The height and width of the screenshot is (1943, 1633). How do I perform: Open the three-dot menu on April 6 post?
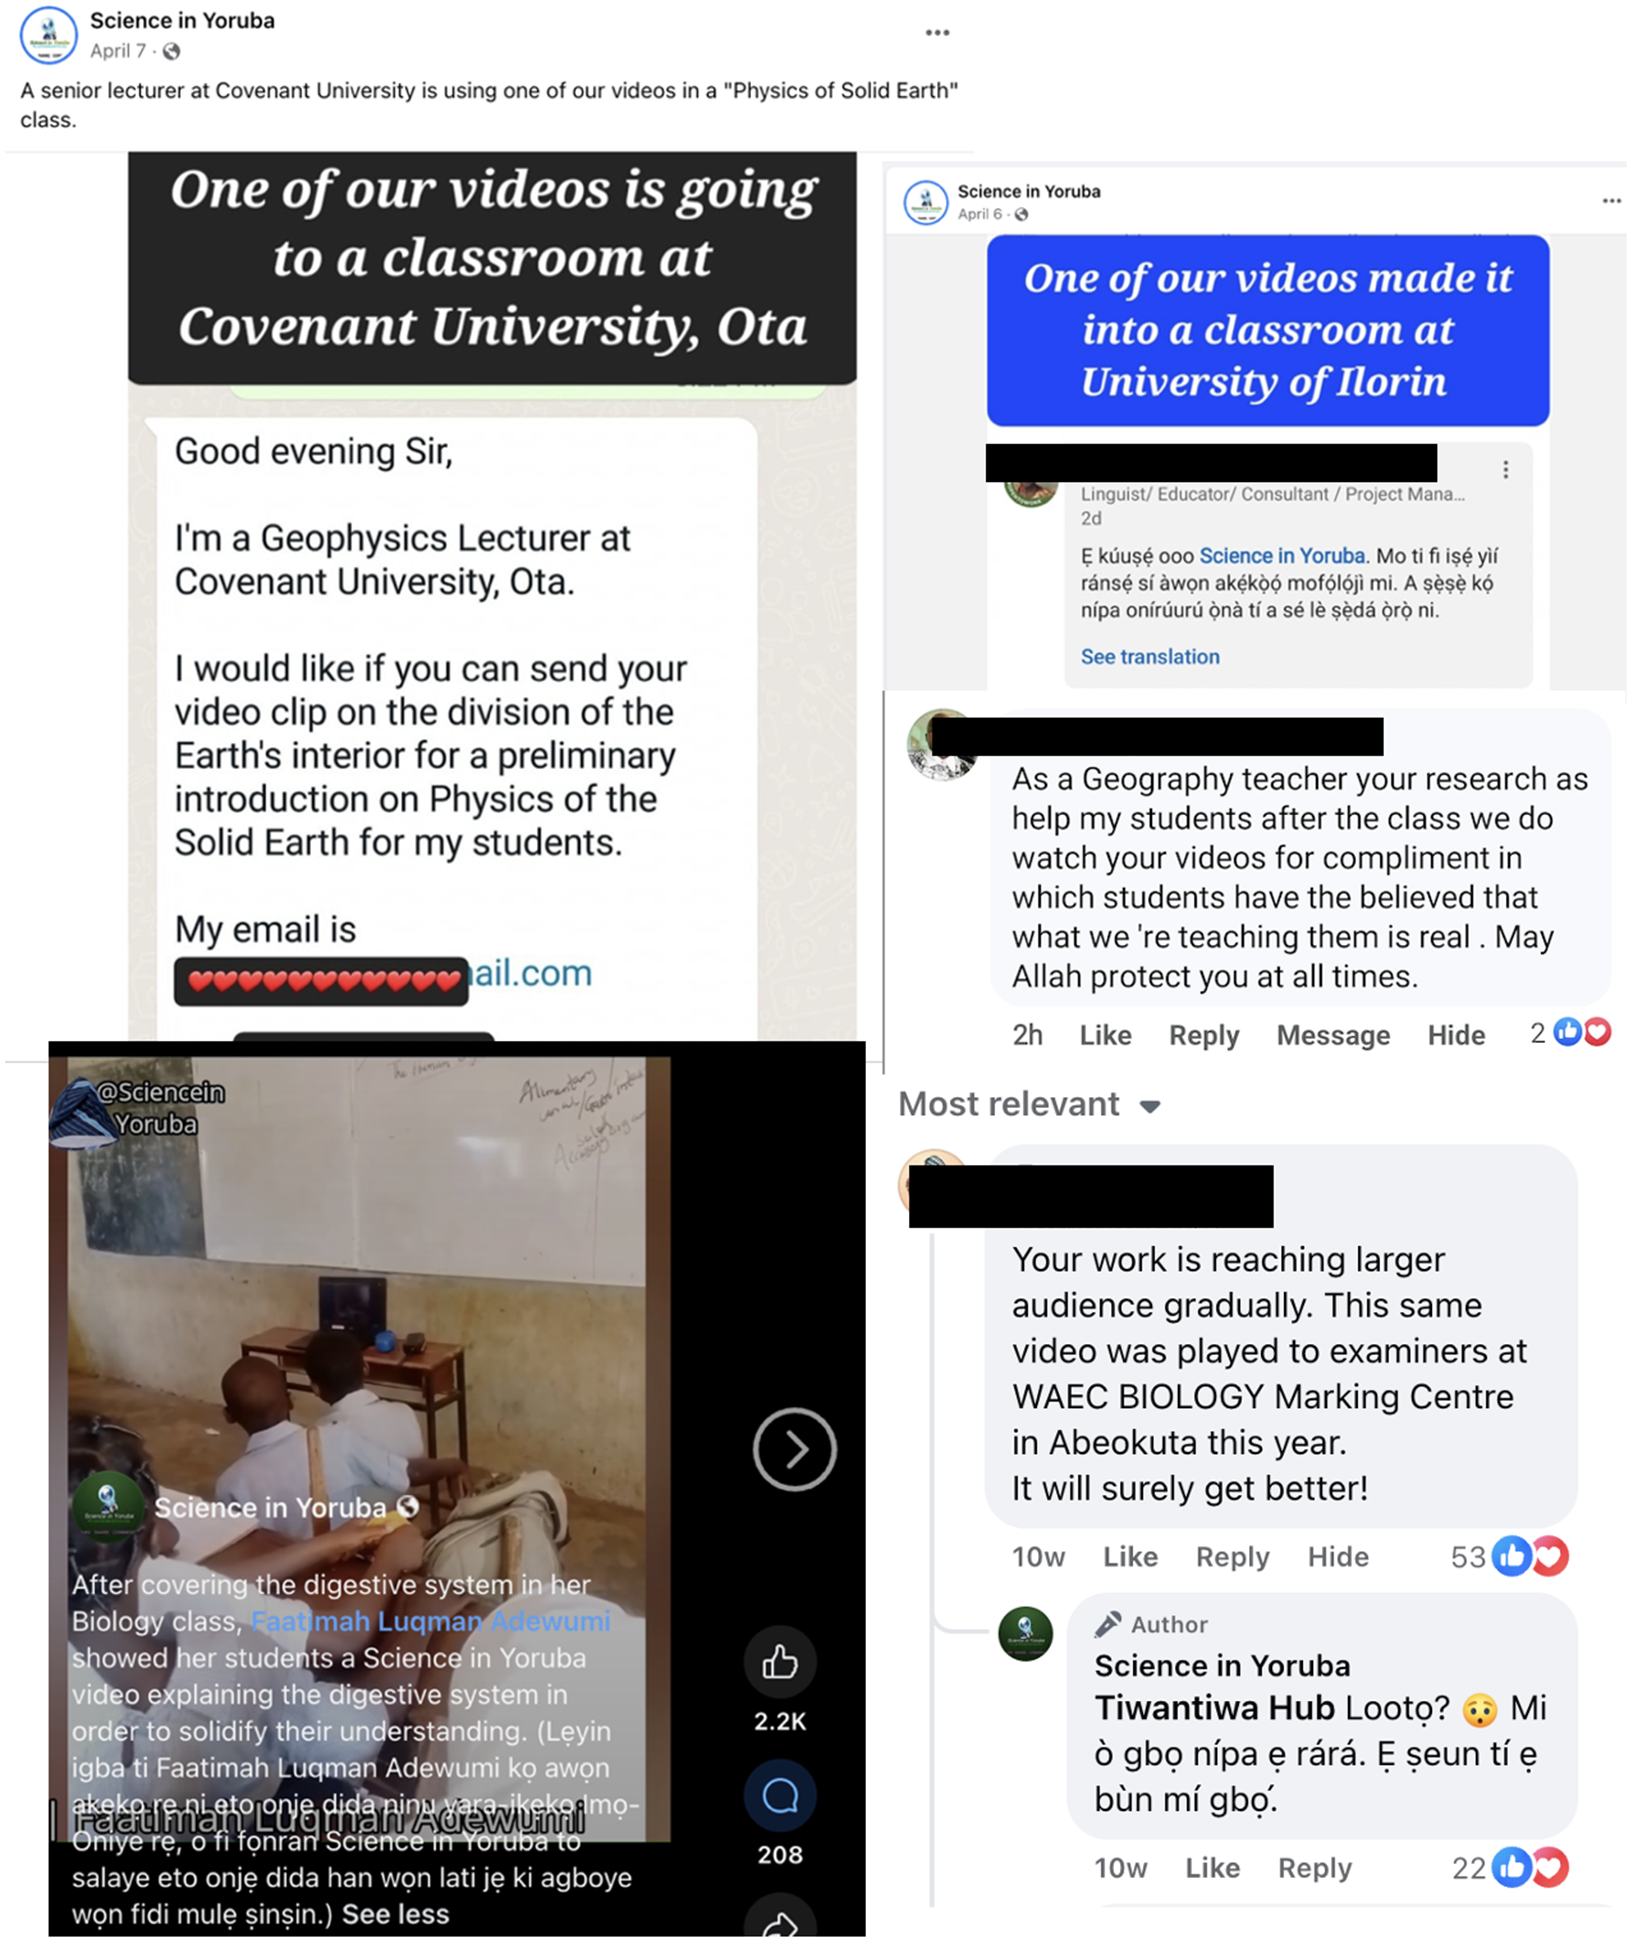[1611, 201]
